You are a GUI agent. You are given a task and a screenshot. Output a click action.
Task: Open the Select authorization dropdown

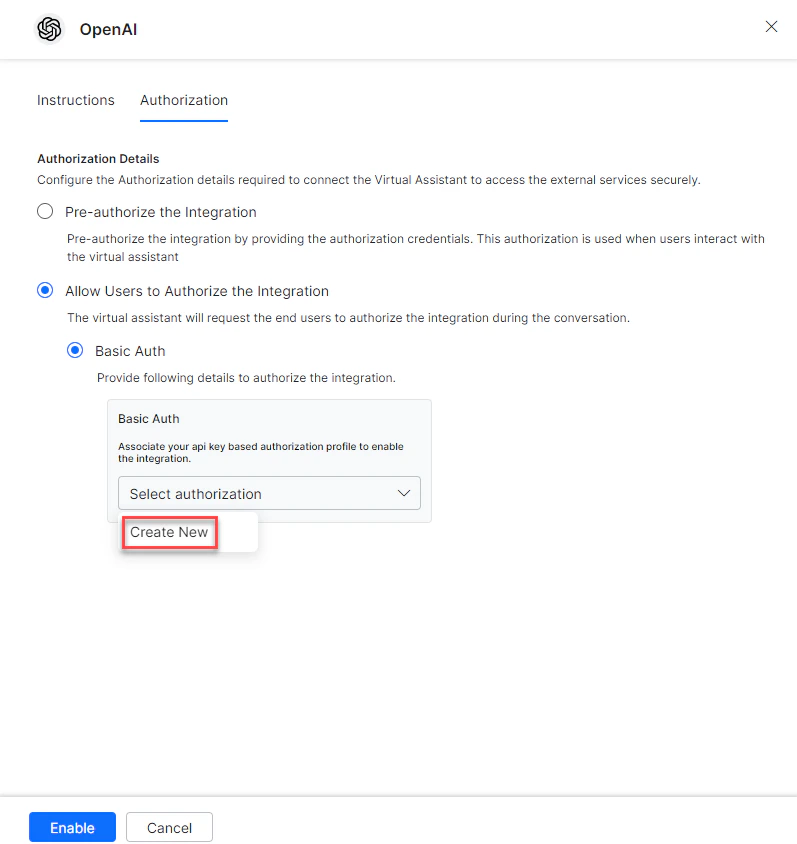click(x=269, y=493)
